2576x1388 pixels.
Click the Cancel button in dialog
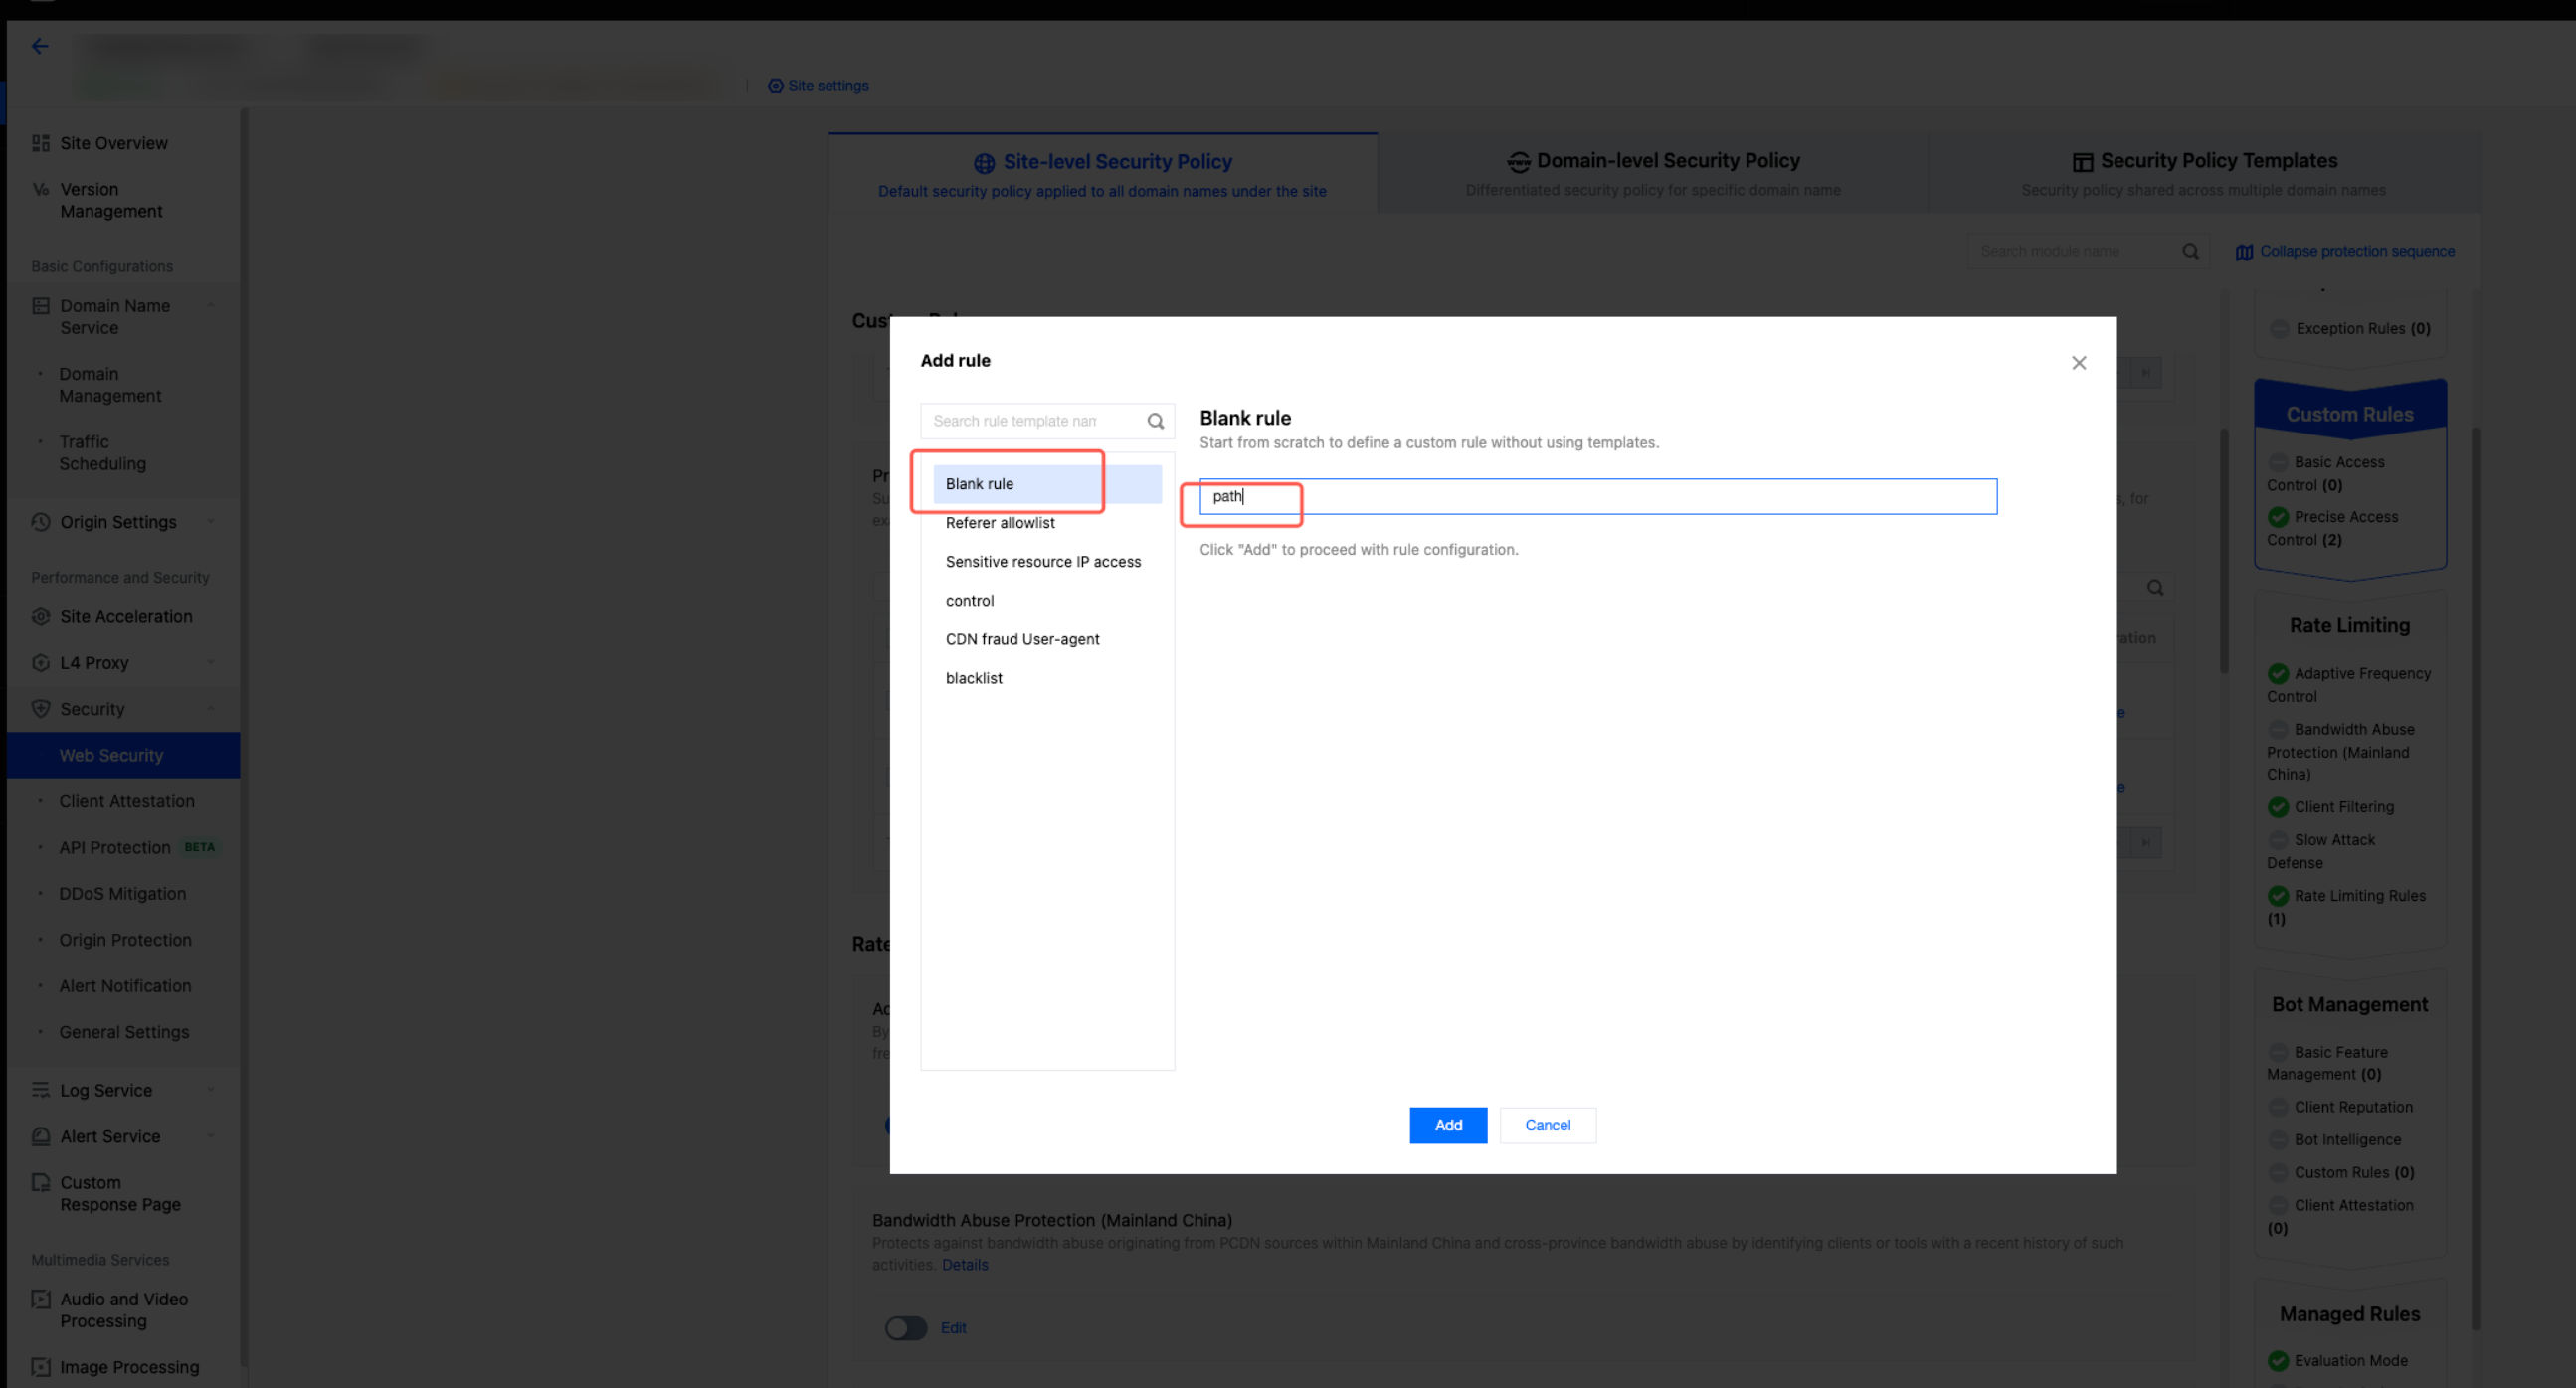coord(1547,1125)
